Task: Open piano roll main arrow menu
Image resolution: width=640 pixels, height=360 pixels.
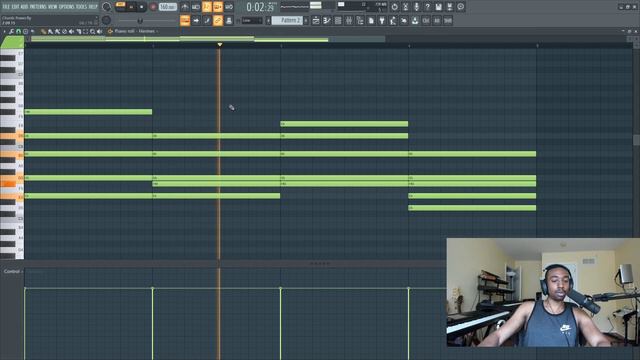Action: tap(4, 31)
